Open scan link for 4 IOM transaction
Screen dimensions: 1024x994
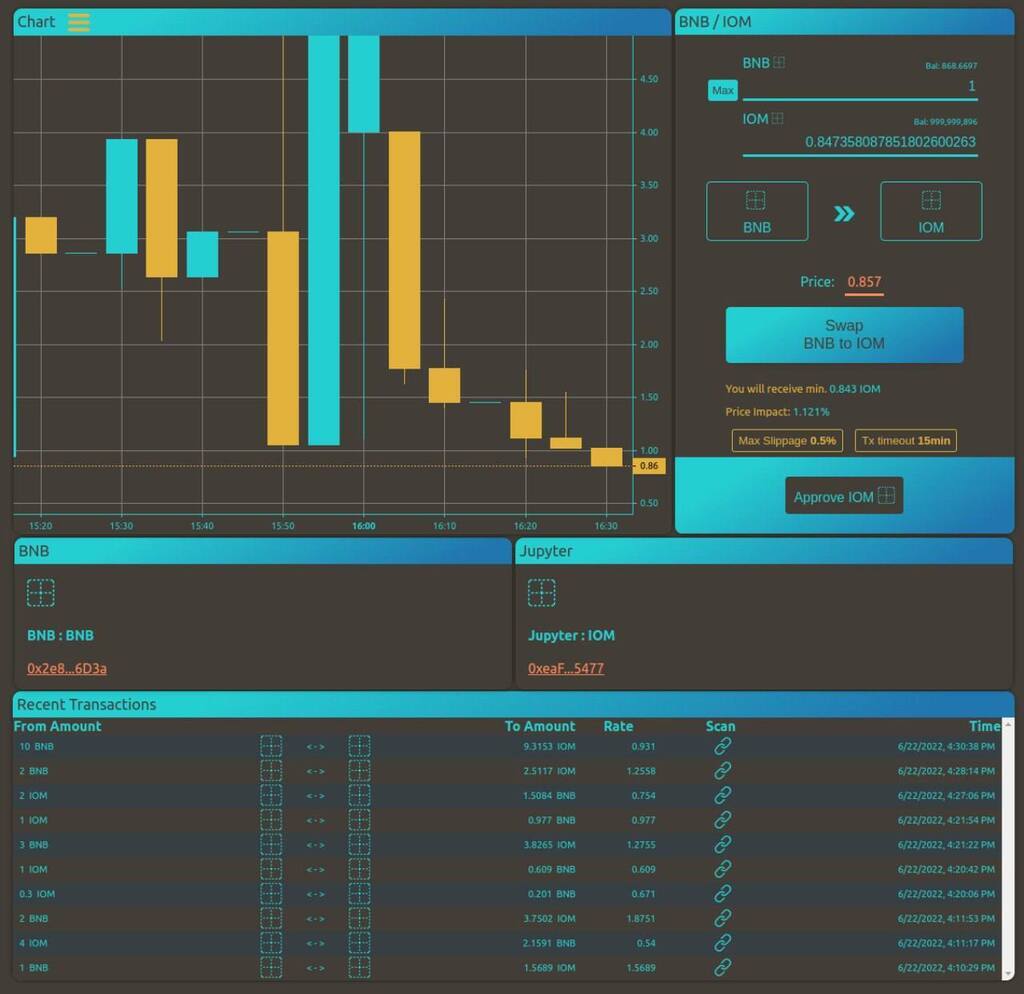click(x=722, y=942)
